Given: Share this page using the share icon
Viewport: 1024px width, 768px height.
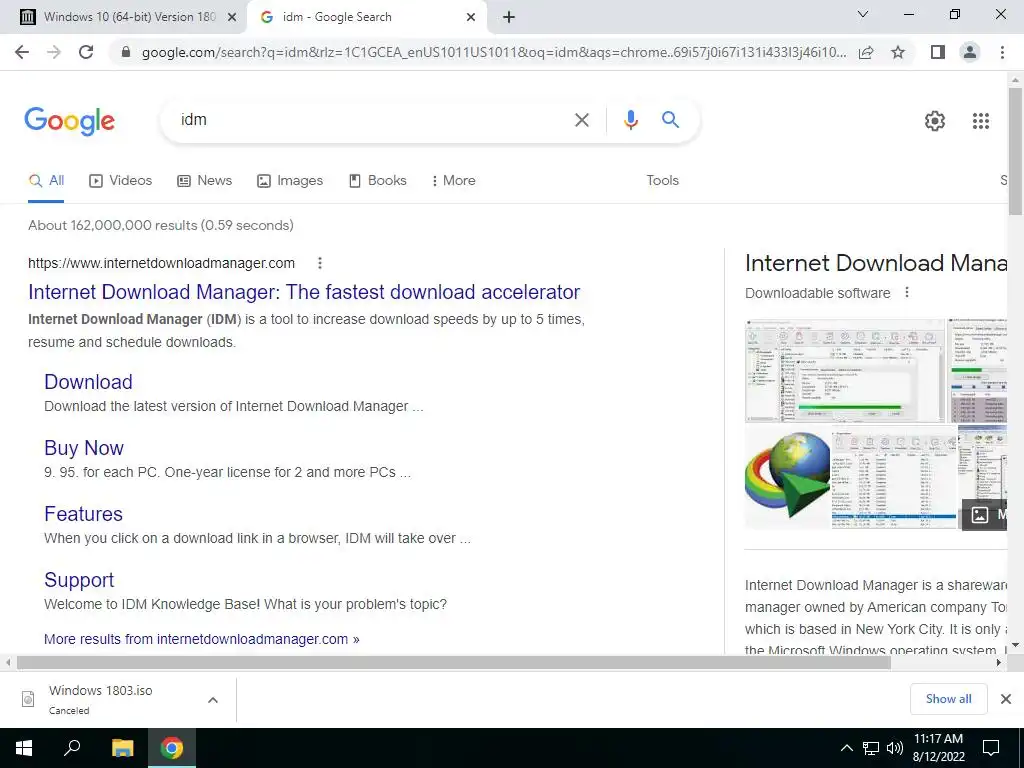Looking at the screenshot, I should coord(866,52).
